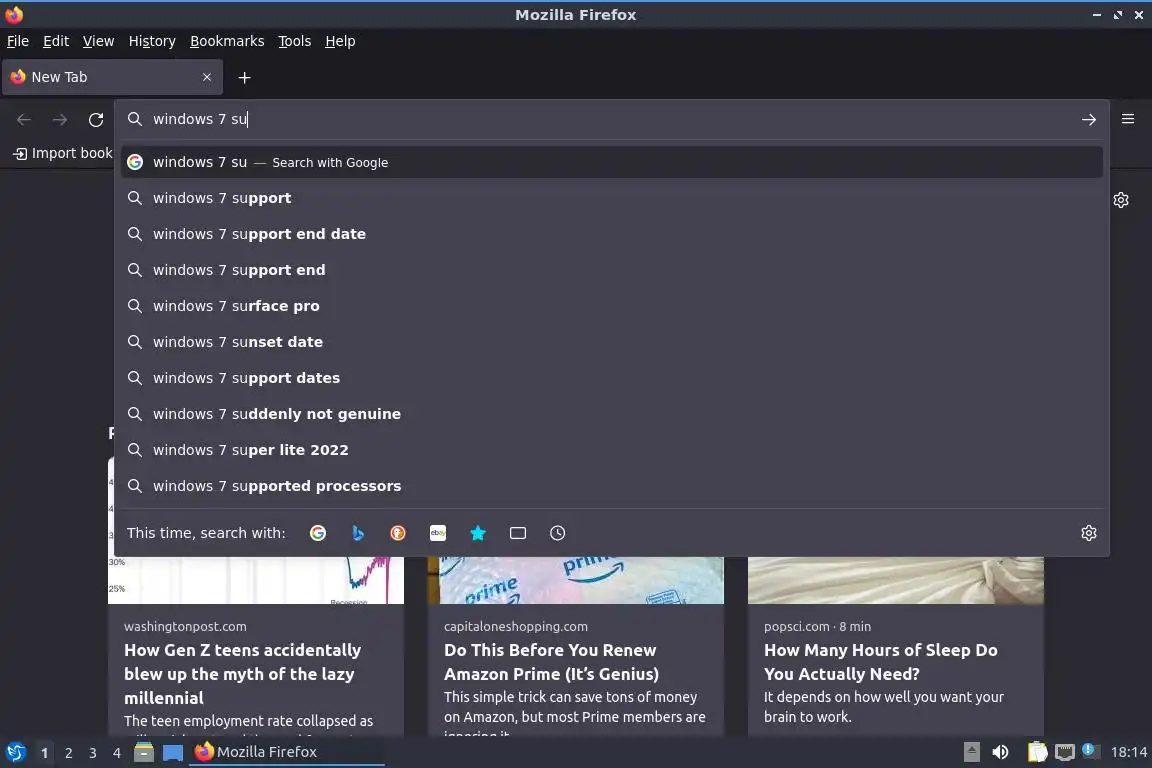
Task: Close the New Tab tab
Action: click(206, 77)
